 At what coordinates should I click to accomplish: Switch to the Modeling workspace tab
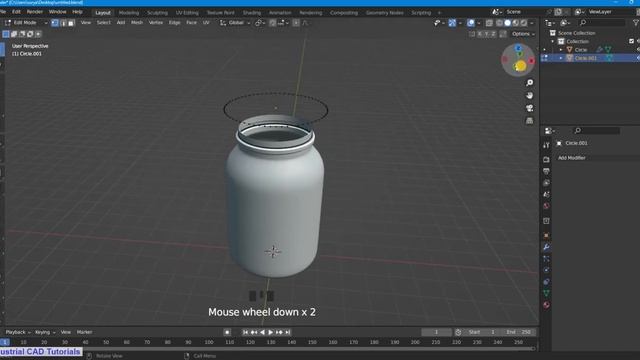tap(129, 13)
